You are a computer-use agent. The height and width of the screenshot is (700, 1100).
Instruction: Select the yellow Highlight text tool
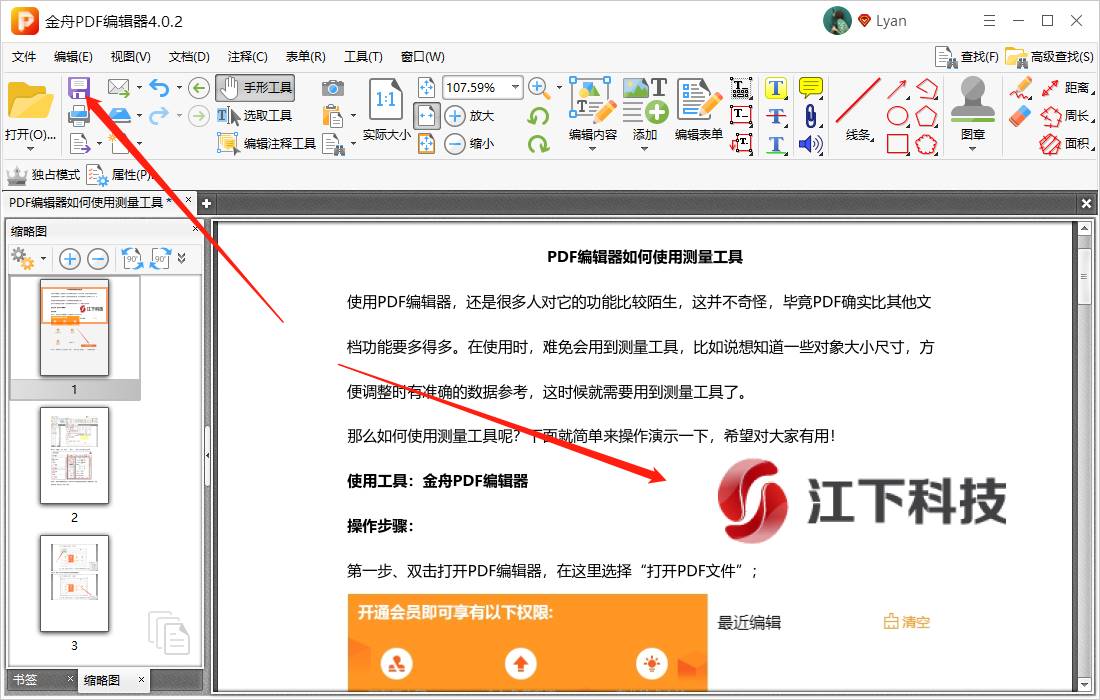(775, 88)
